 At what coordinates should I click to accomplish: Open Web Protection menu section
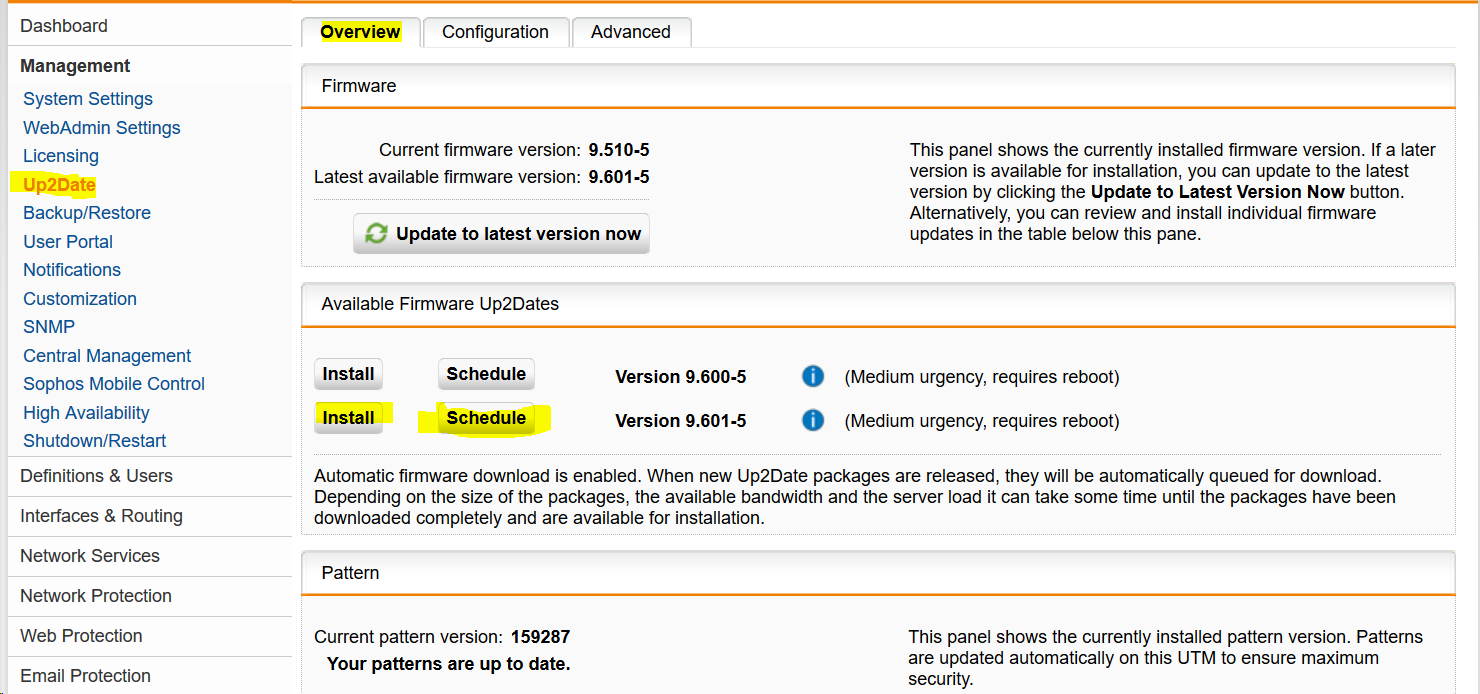pos(81,636)
